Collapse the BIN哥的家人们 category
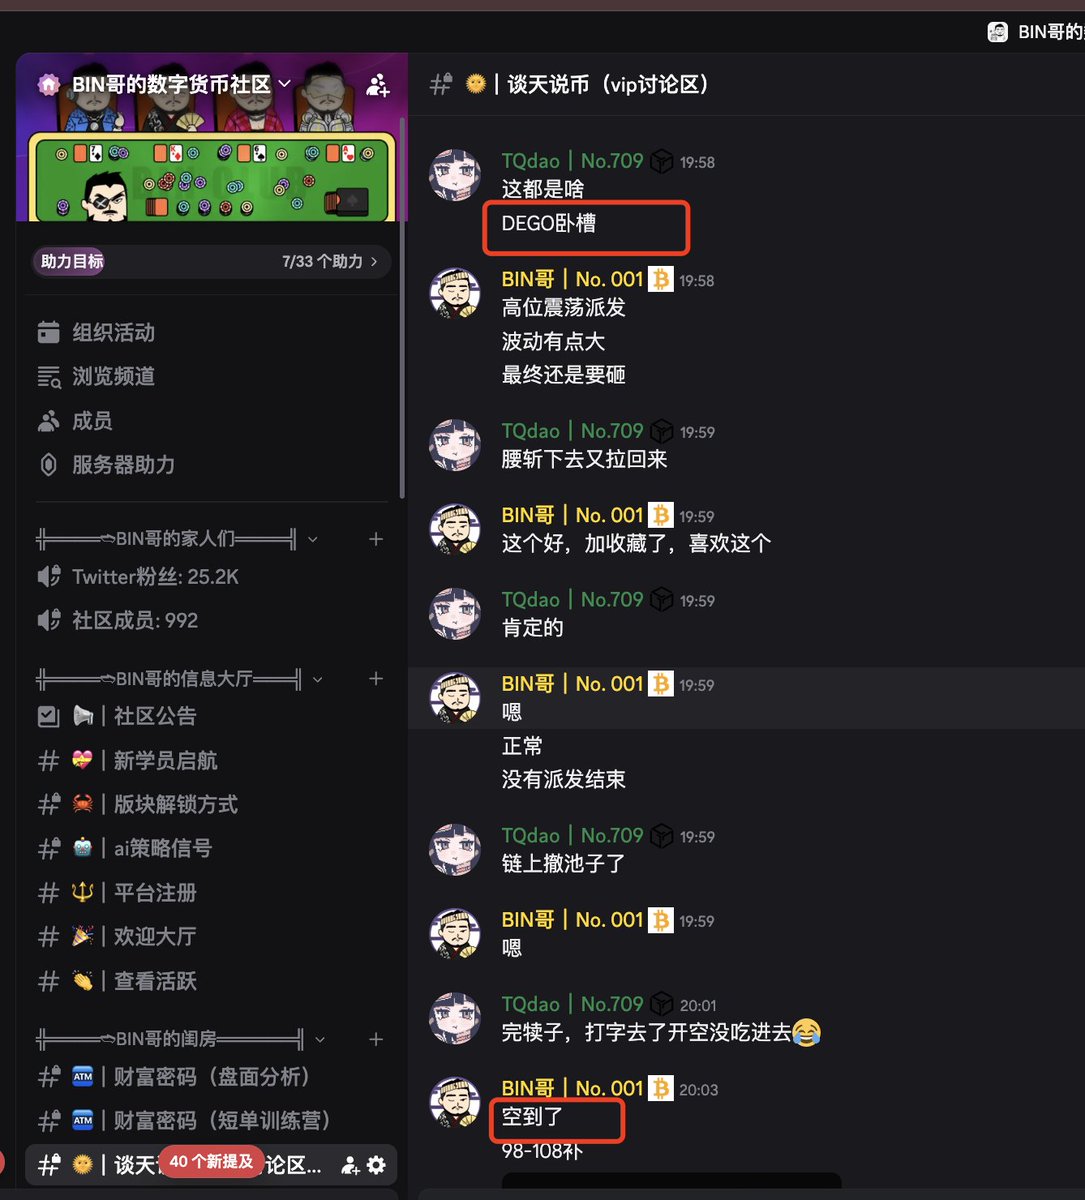The width and height of the screenshot is (1085, 1200). click(x=177, y=539)
